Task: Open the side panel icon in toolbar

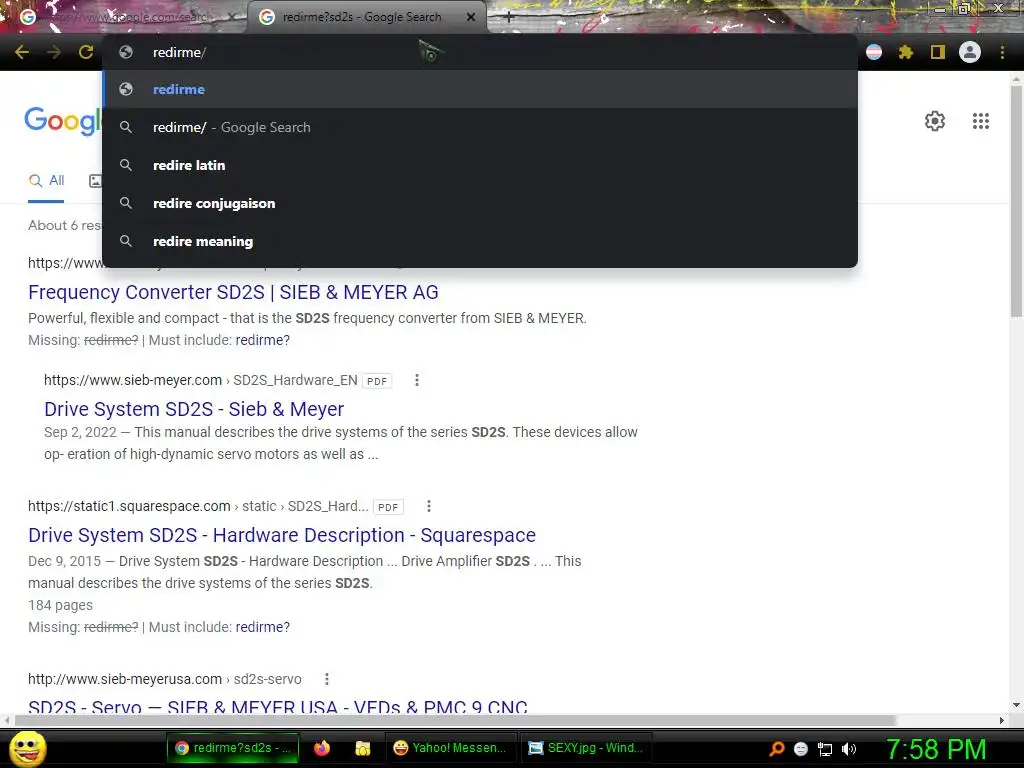Action: (x=938, y=52)
